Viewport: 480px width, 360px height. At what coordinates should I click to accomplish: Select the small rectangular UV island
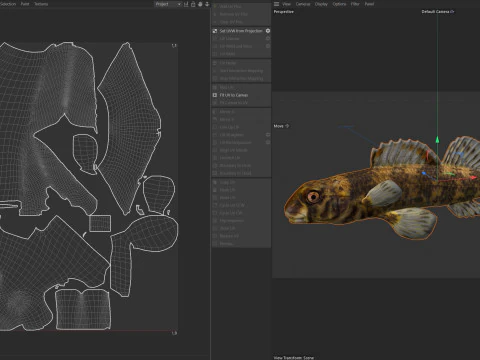click(x=100, y=223)
